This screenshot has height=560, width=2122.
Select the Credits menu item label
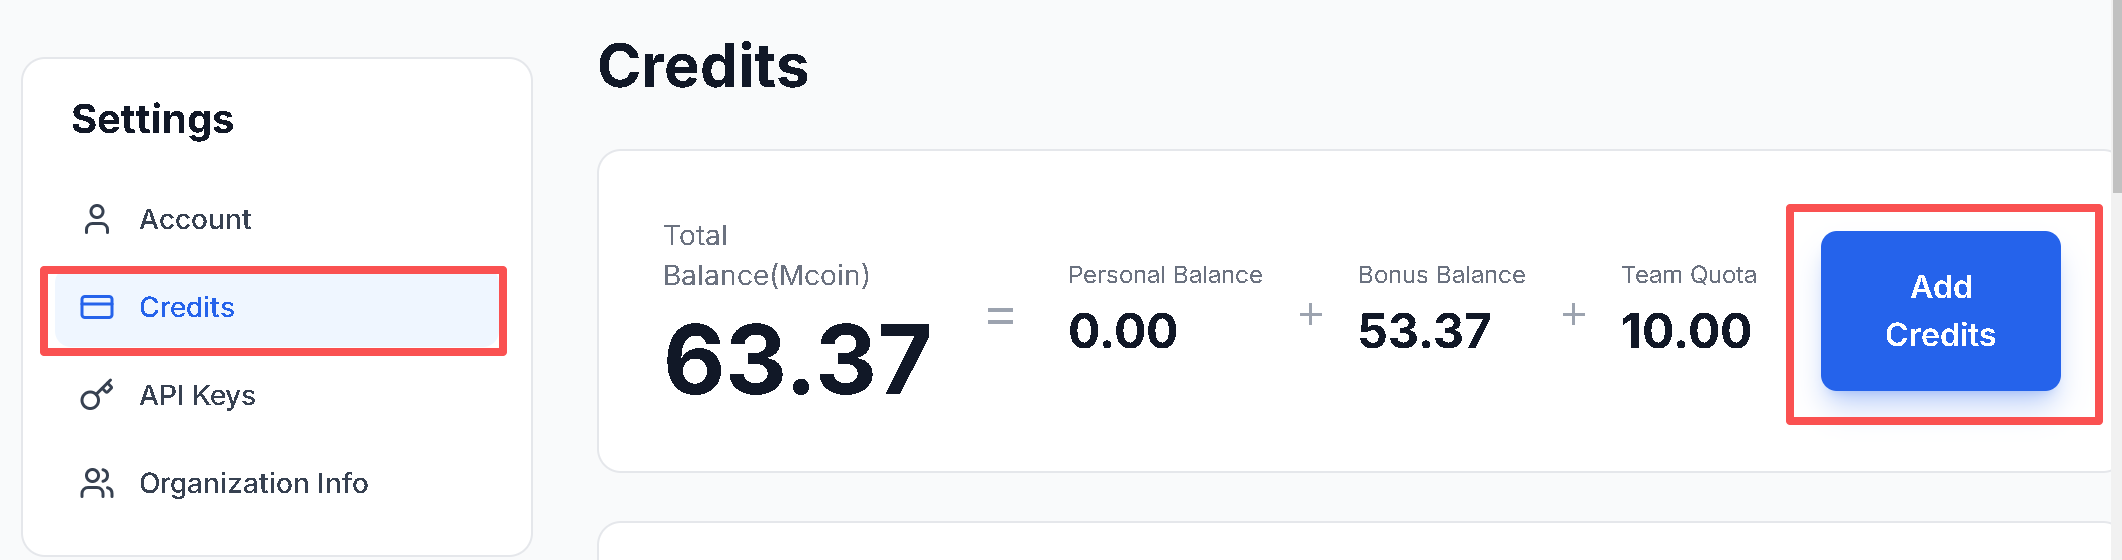click(187, 307)
